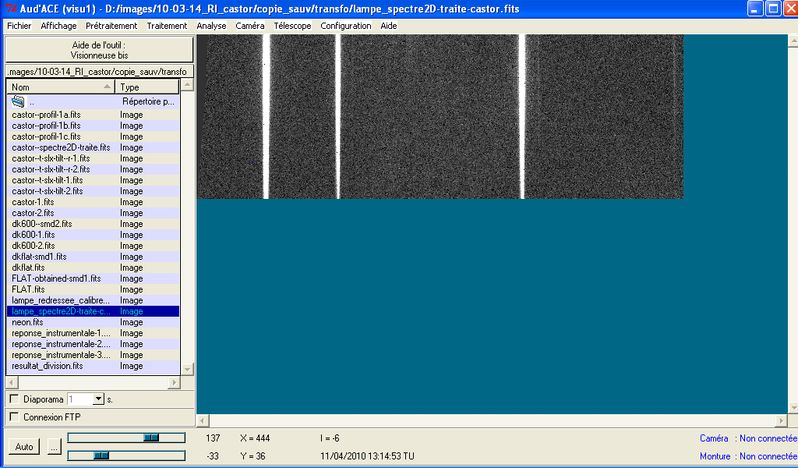This screenshot has height=468, width=798.
Task: Toggle the Connexion FTP checkbox
Action: tap(14, 417)
